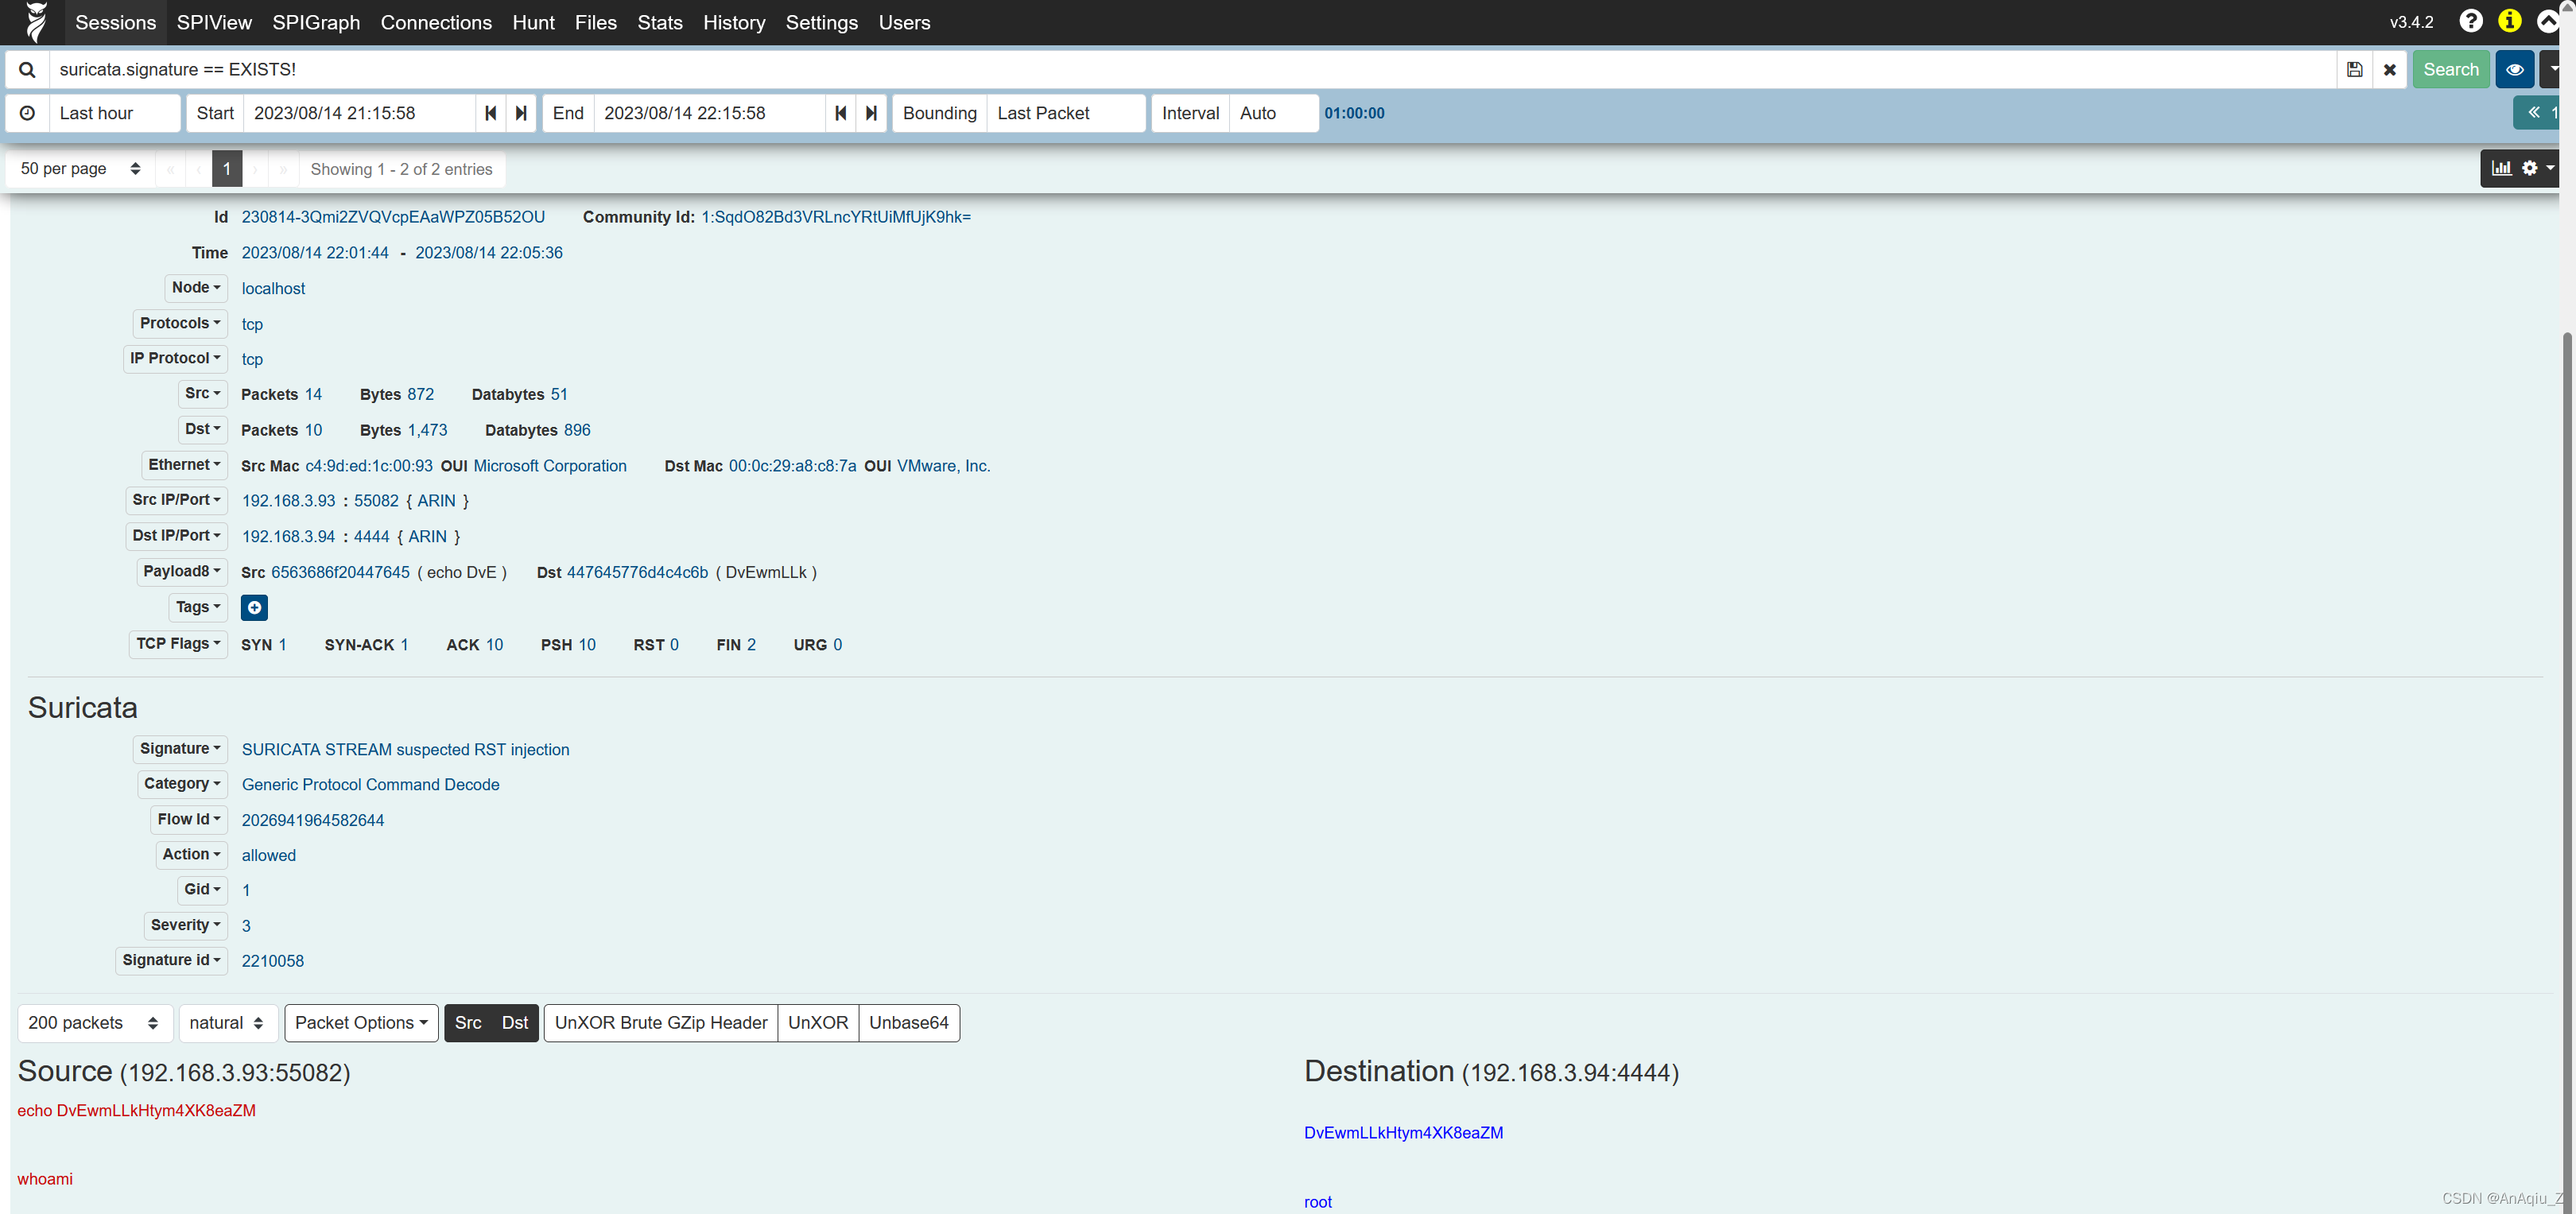The image size is (2576, 1214).
Task: Open the Signature field dropdown
Action: tap(180, 748)
